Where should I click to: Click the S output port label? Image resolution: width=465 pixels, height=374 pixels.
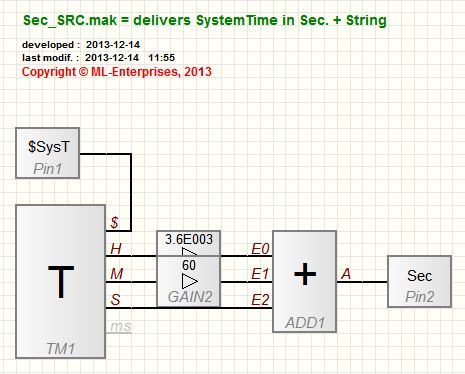115,300
